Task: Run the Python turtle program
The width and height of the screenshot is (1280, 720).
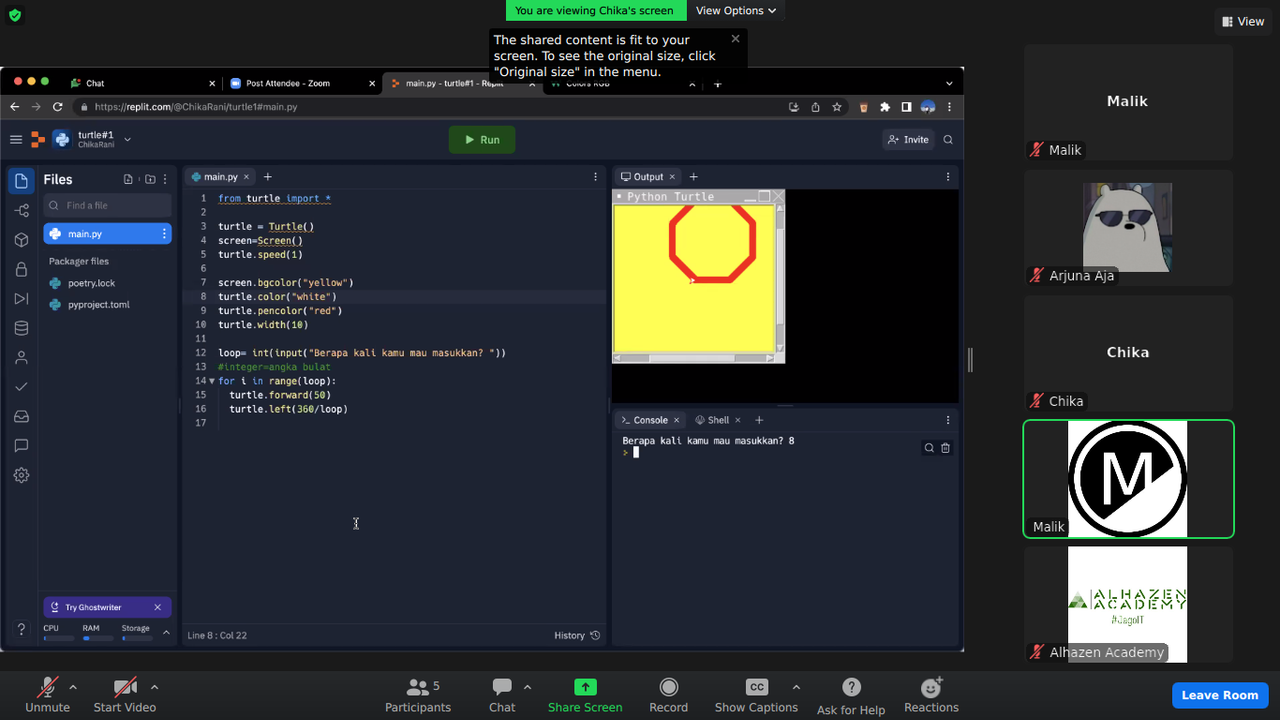Action: 482,140
